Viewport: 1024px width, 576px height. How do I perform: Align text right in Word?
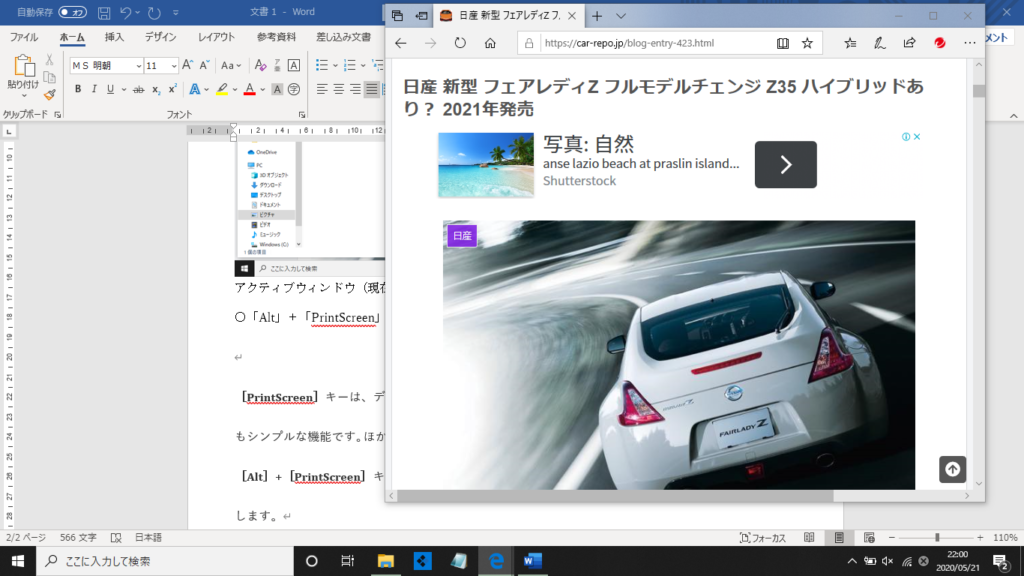click(x=355, y=89)
